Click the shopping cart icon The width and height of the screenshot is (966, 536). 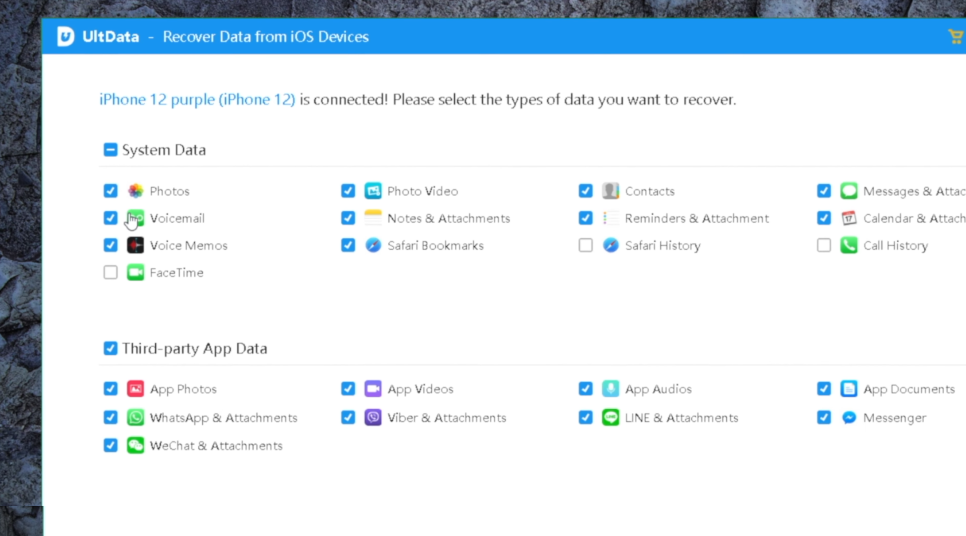pos(955,37)
